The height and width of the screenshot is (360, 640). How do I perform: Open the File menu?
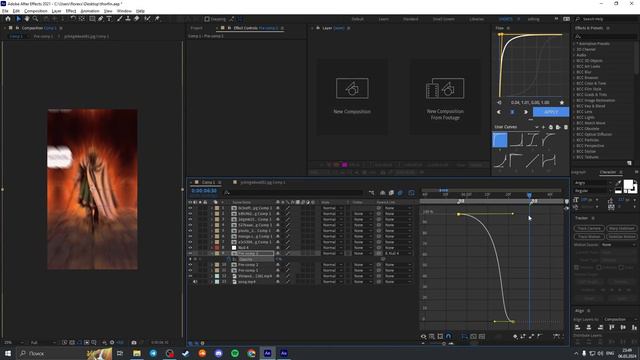pyautogui.click(x=5, y=11)
